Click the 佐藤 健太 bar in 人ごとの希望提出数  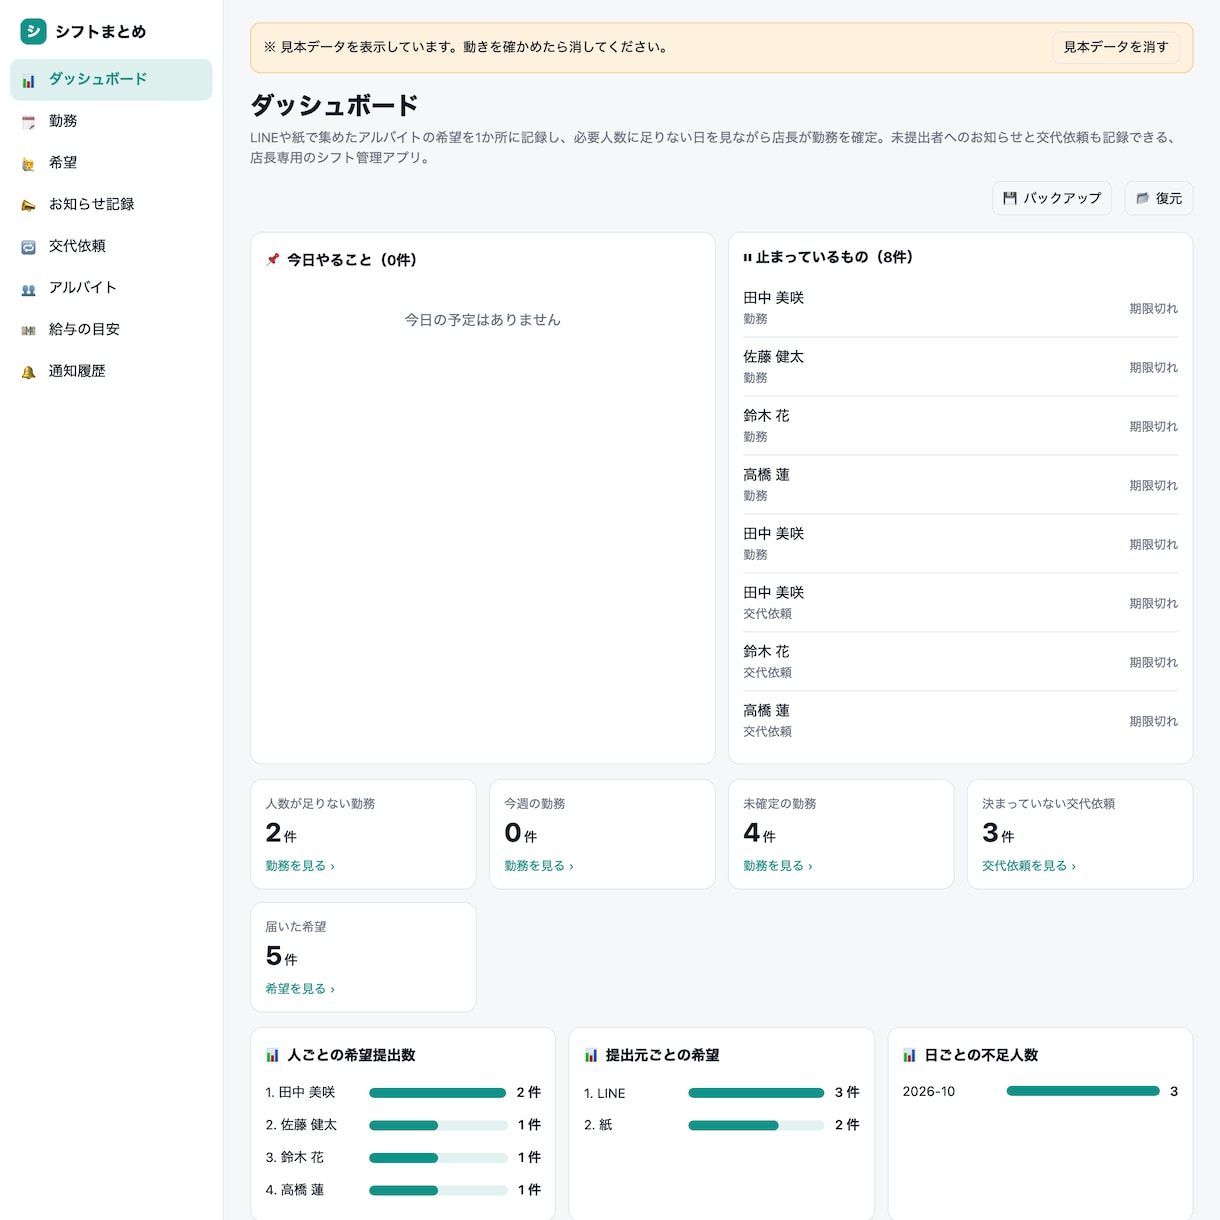point(438,1126)
